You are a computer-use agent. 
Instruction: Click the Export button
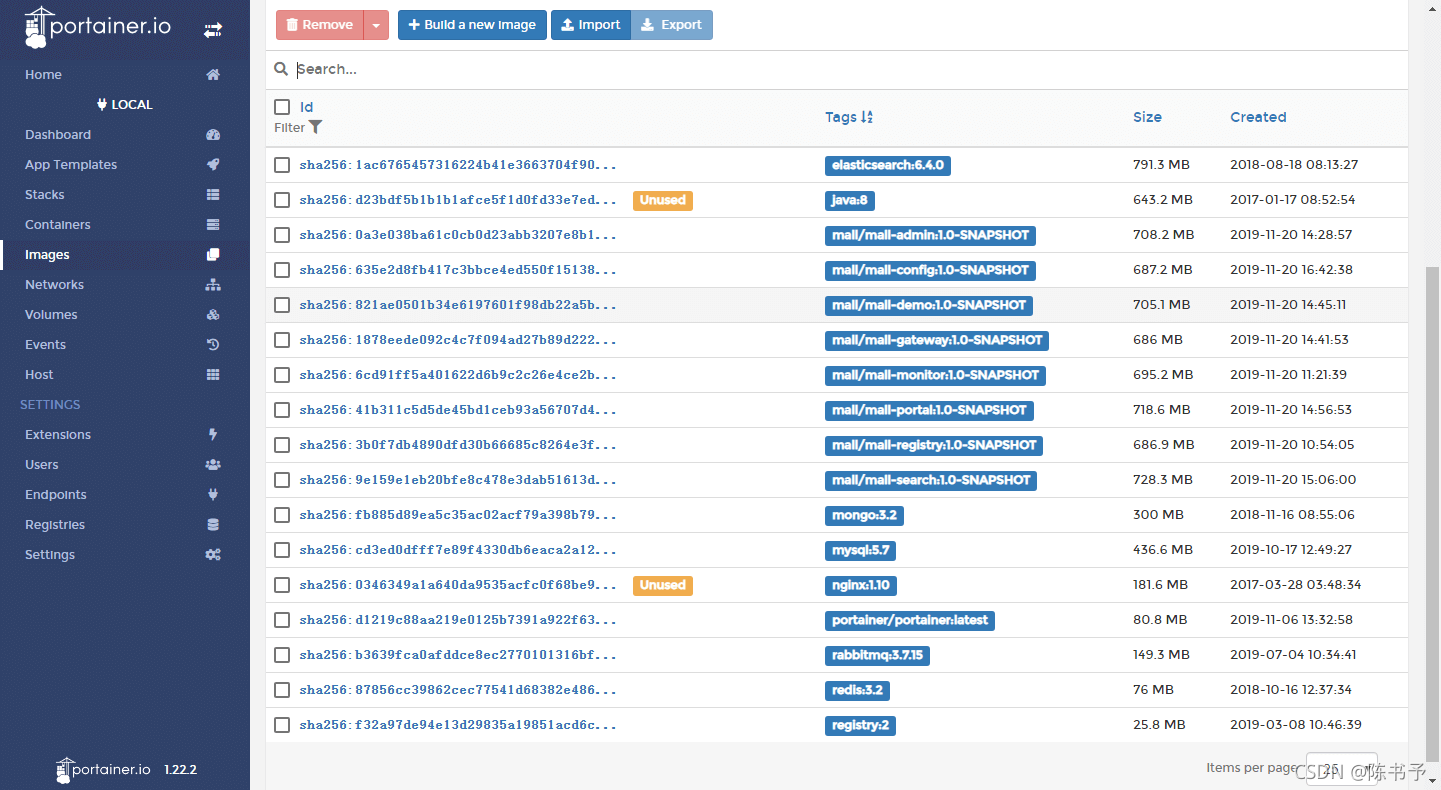672,25
